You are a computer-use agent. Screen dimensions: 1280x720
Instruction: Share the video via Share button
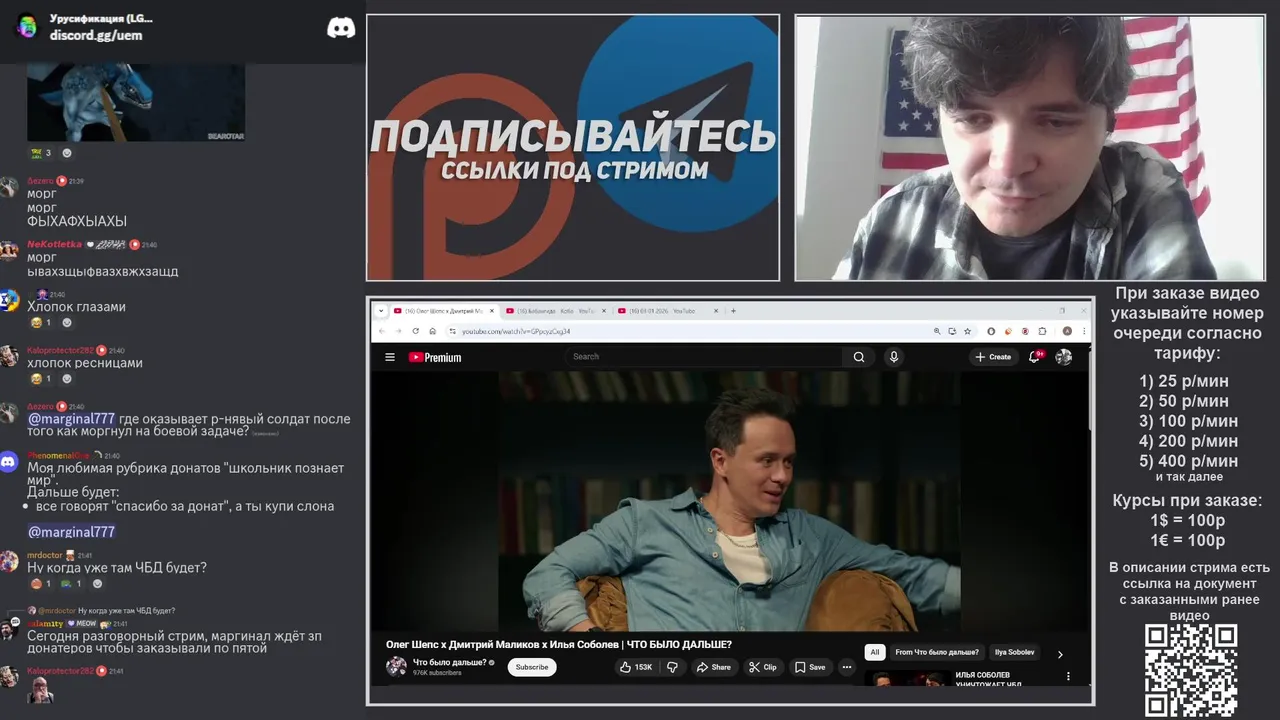[714, 667]
